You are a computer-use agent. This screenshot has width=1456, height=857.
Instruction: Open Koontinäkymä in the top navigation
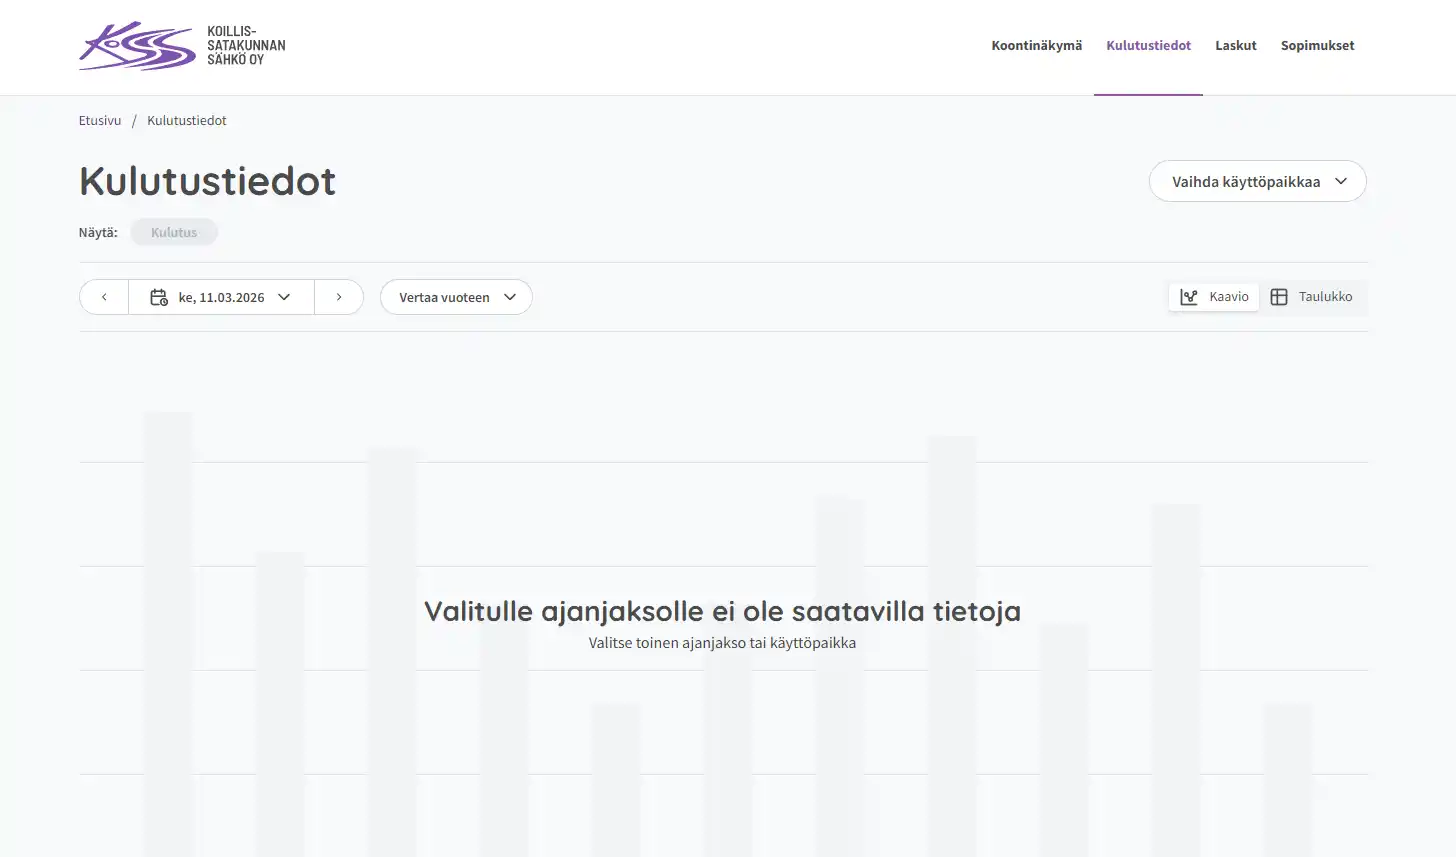1036,45
